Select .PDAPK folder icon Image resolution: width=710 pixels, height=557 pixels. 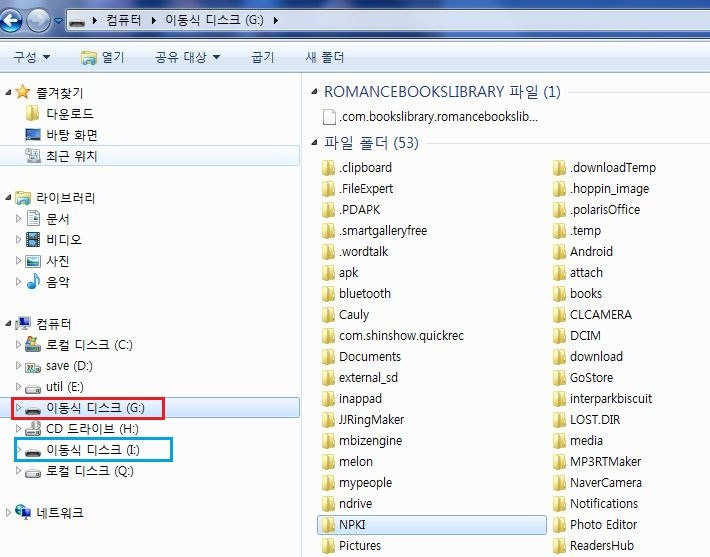(x=328, y=210)
